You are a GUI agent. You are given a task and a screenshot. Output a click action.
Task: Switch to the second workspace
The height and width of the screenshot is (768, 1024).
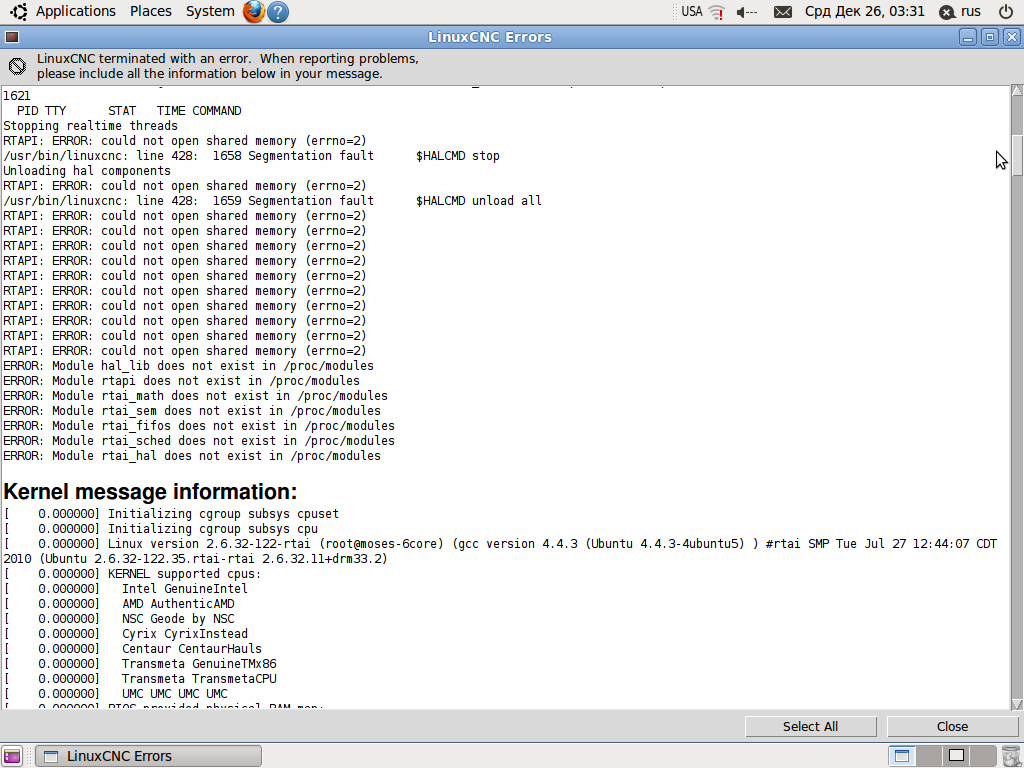(x=929, y=756)
